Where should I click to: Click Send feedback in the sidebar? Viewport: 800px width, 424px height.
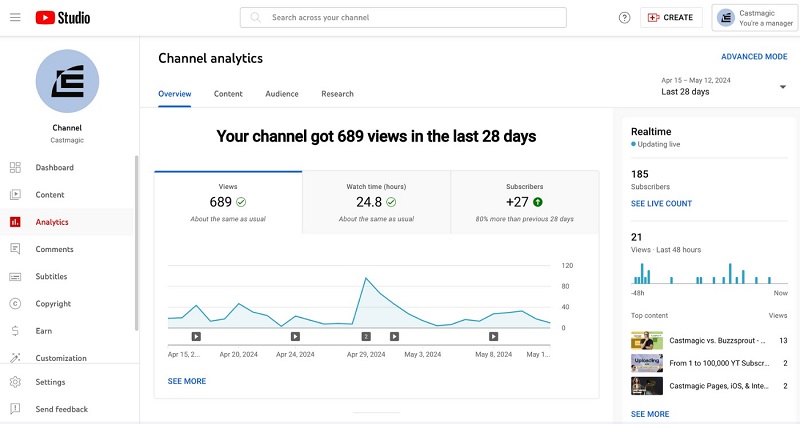pyautogui.click(x=67, y=409)
